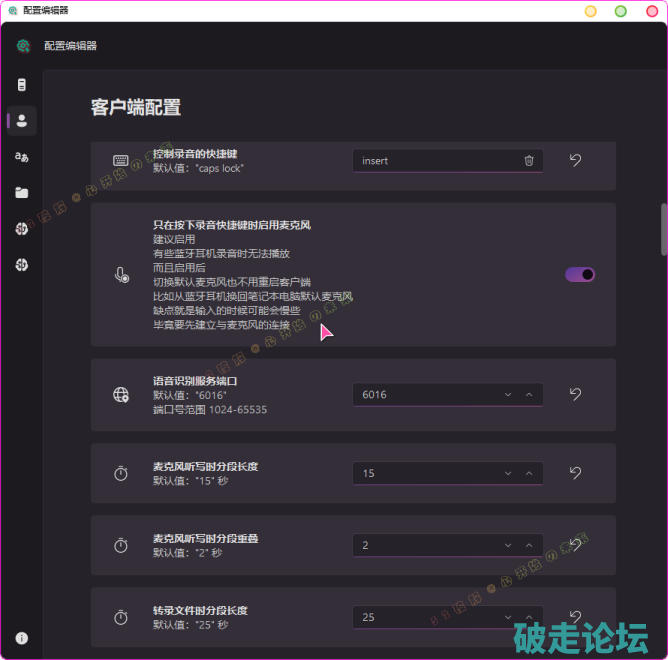Reset recording hotkey to default caps lock
Image resolution: width=668 pixels, height=660 pixels.
(576, 160)
